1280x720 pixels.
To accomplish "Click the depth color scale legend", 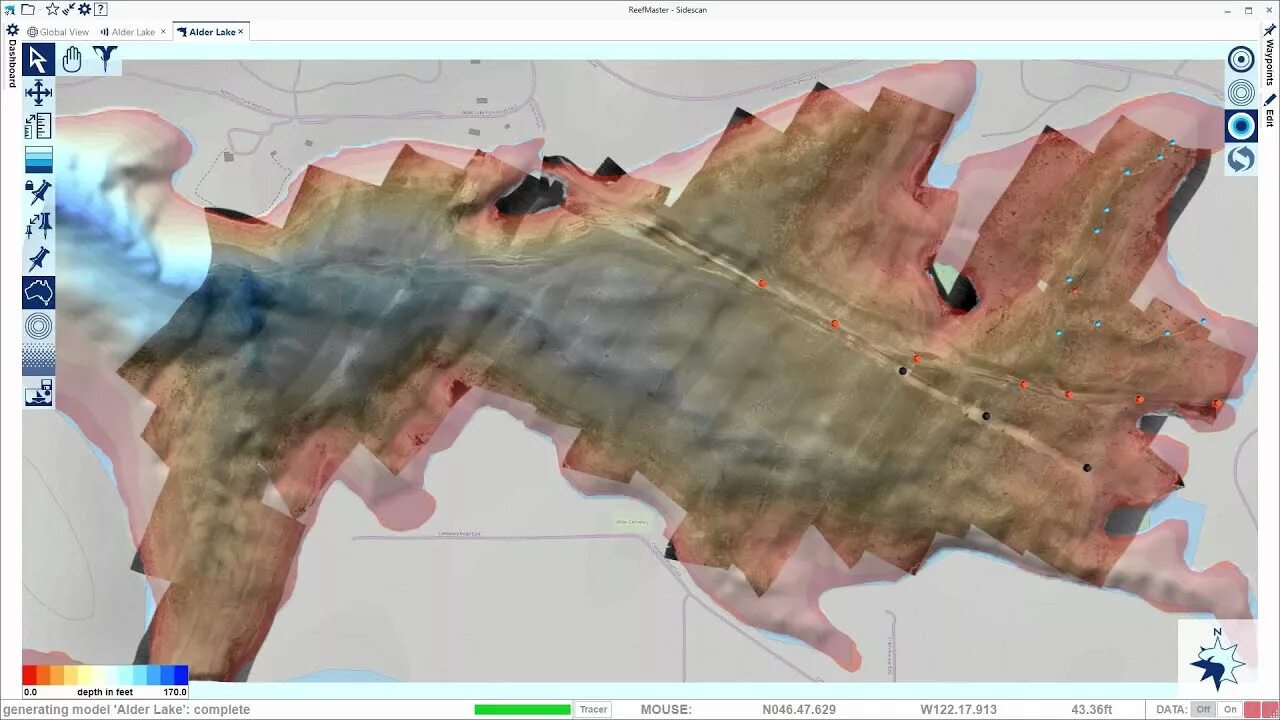I will pos(105,677).
